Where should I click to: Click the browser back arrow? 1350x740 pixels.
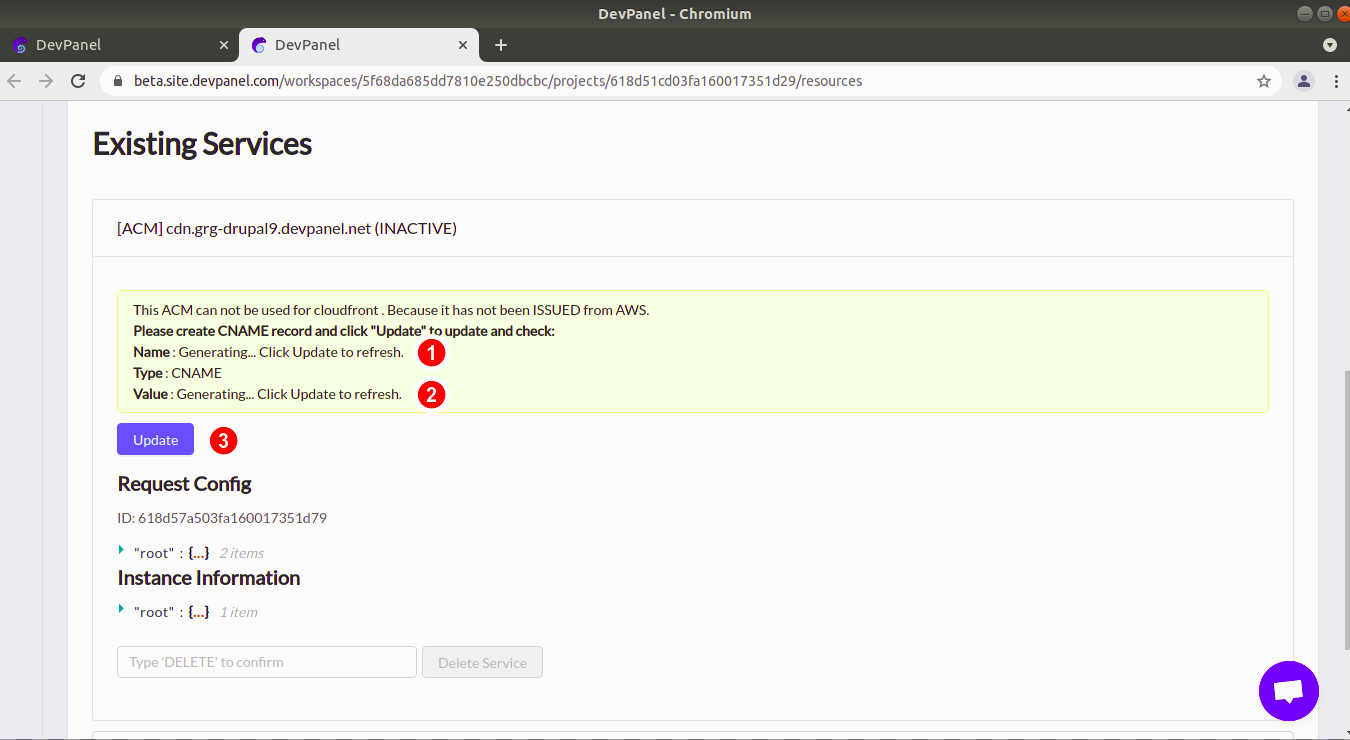click(x=14, y=81)
